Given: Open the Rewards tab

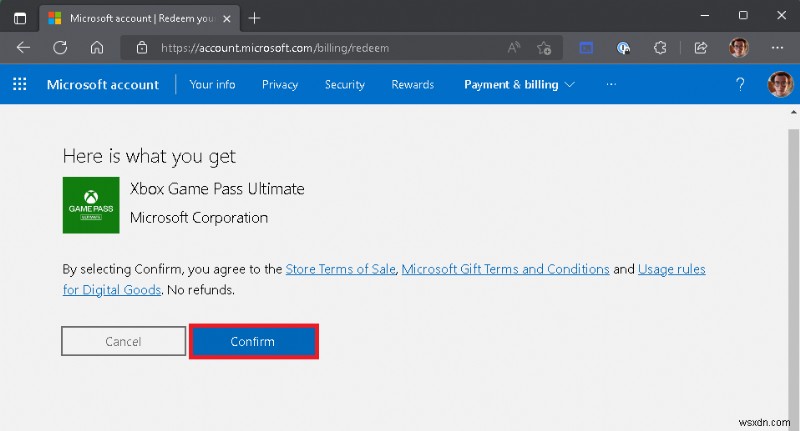Looking at the screenshot, I should click(x=412, y=85).
